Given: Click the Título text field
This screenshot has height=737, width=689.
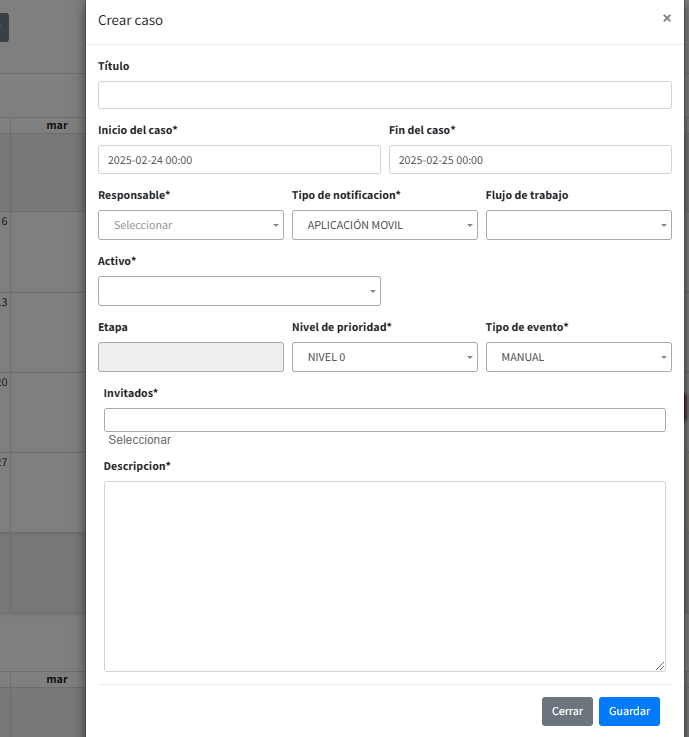Looking at the screenshot, I should 384,95.
